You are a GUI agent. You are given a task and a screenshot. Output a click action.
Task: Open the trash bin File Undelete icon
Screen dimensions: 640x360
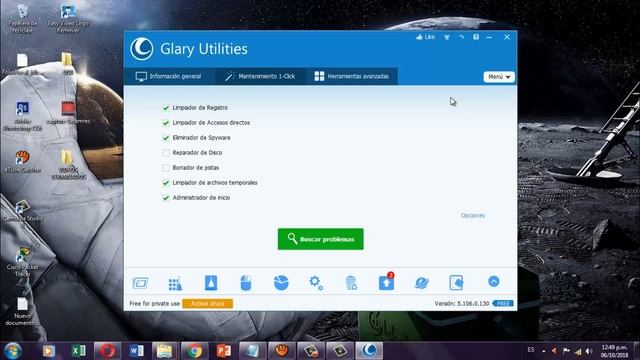click(351, 282)
